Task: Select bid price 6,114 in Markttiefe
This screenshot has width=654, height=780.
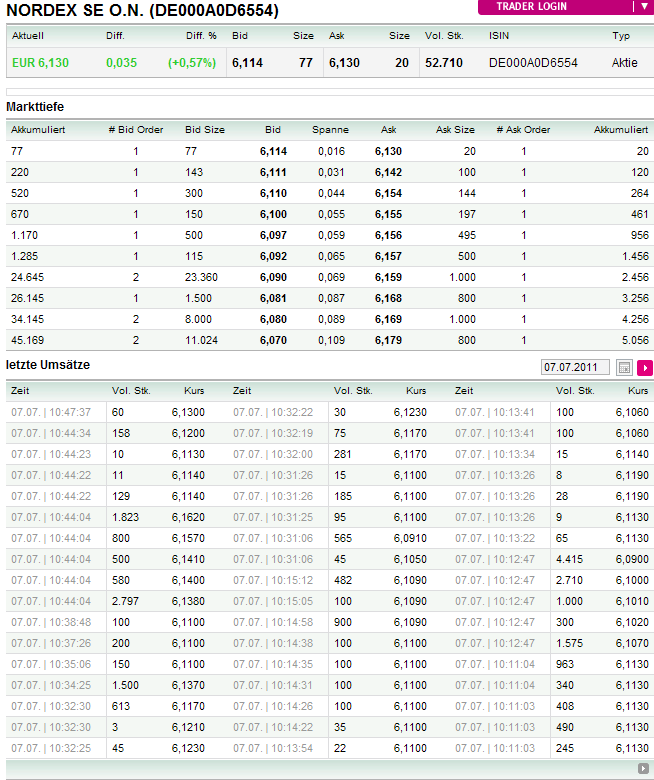Action: click(273, 151)
